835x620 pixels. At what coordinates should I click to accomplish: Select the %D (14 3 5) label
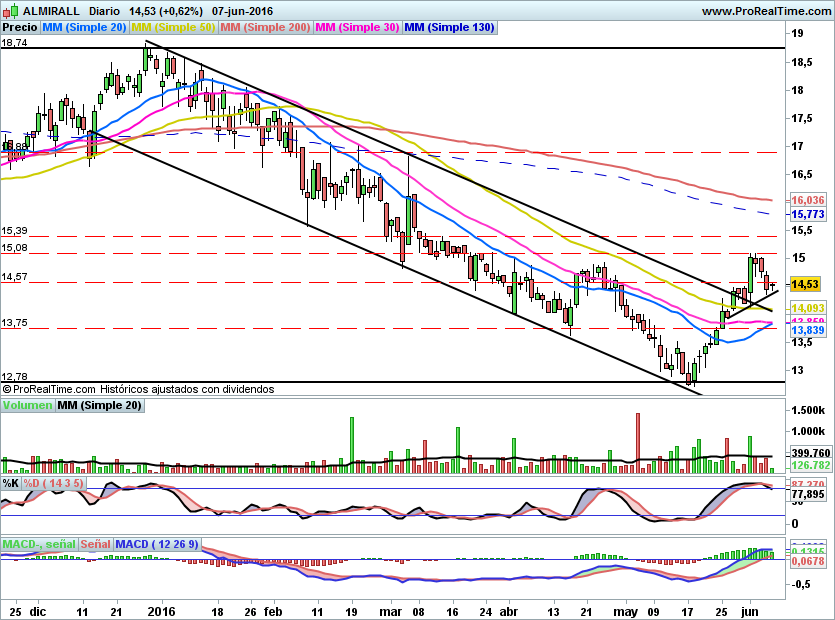54,483
